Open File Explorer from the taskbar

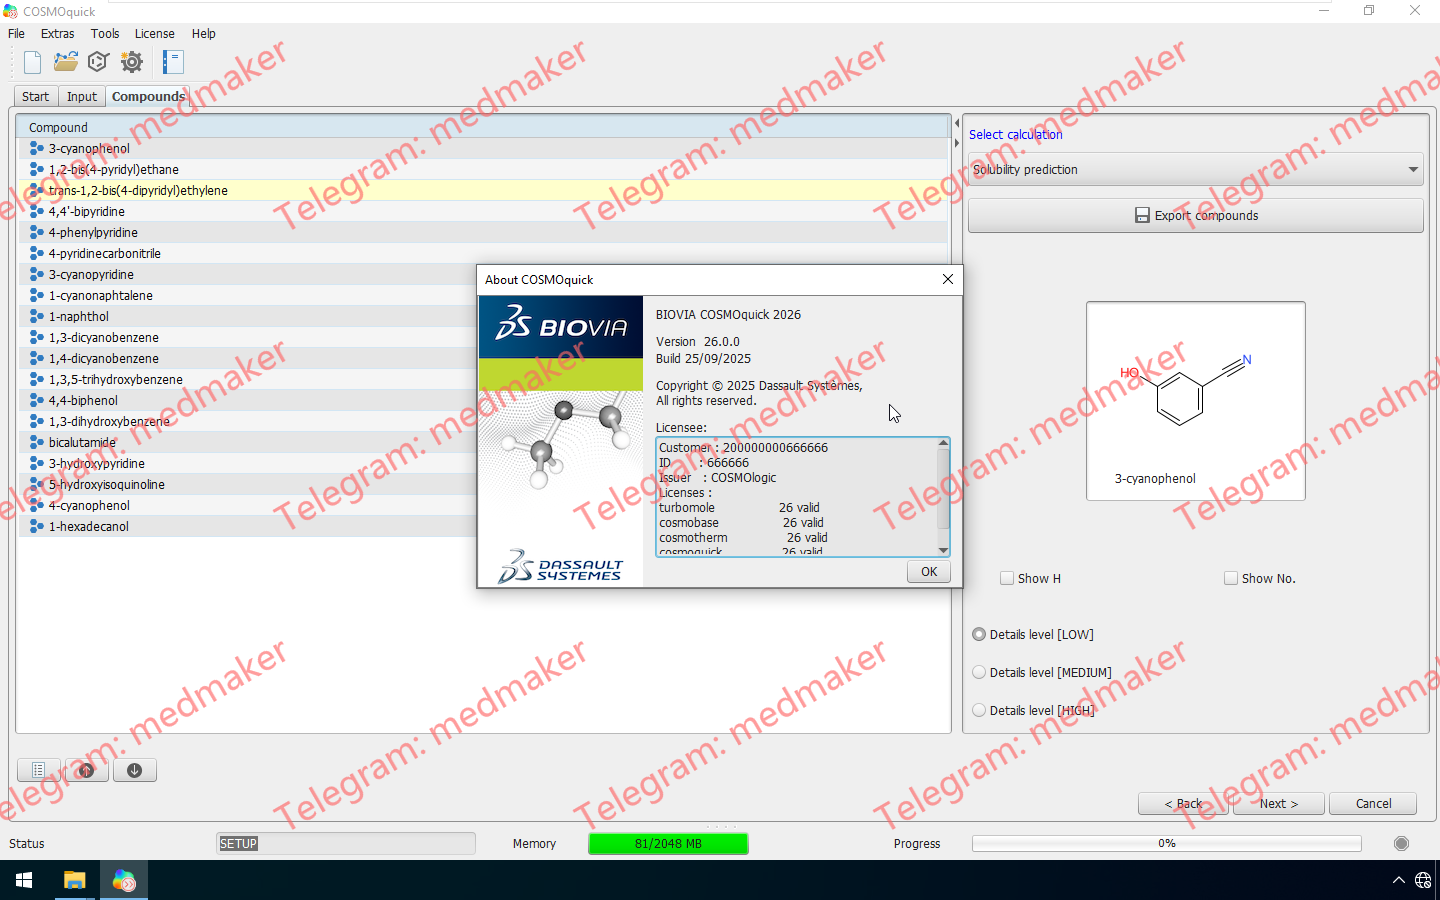pyautogui.click(x=74, y=880)
